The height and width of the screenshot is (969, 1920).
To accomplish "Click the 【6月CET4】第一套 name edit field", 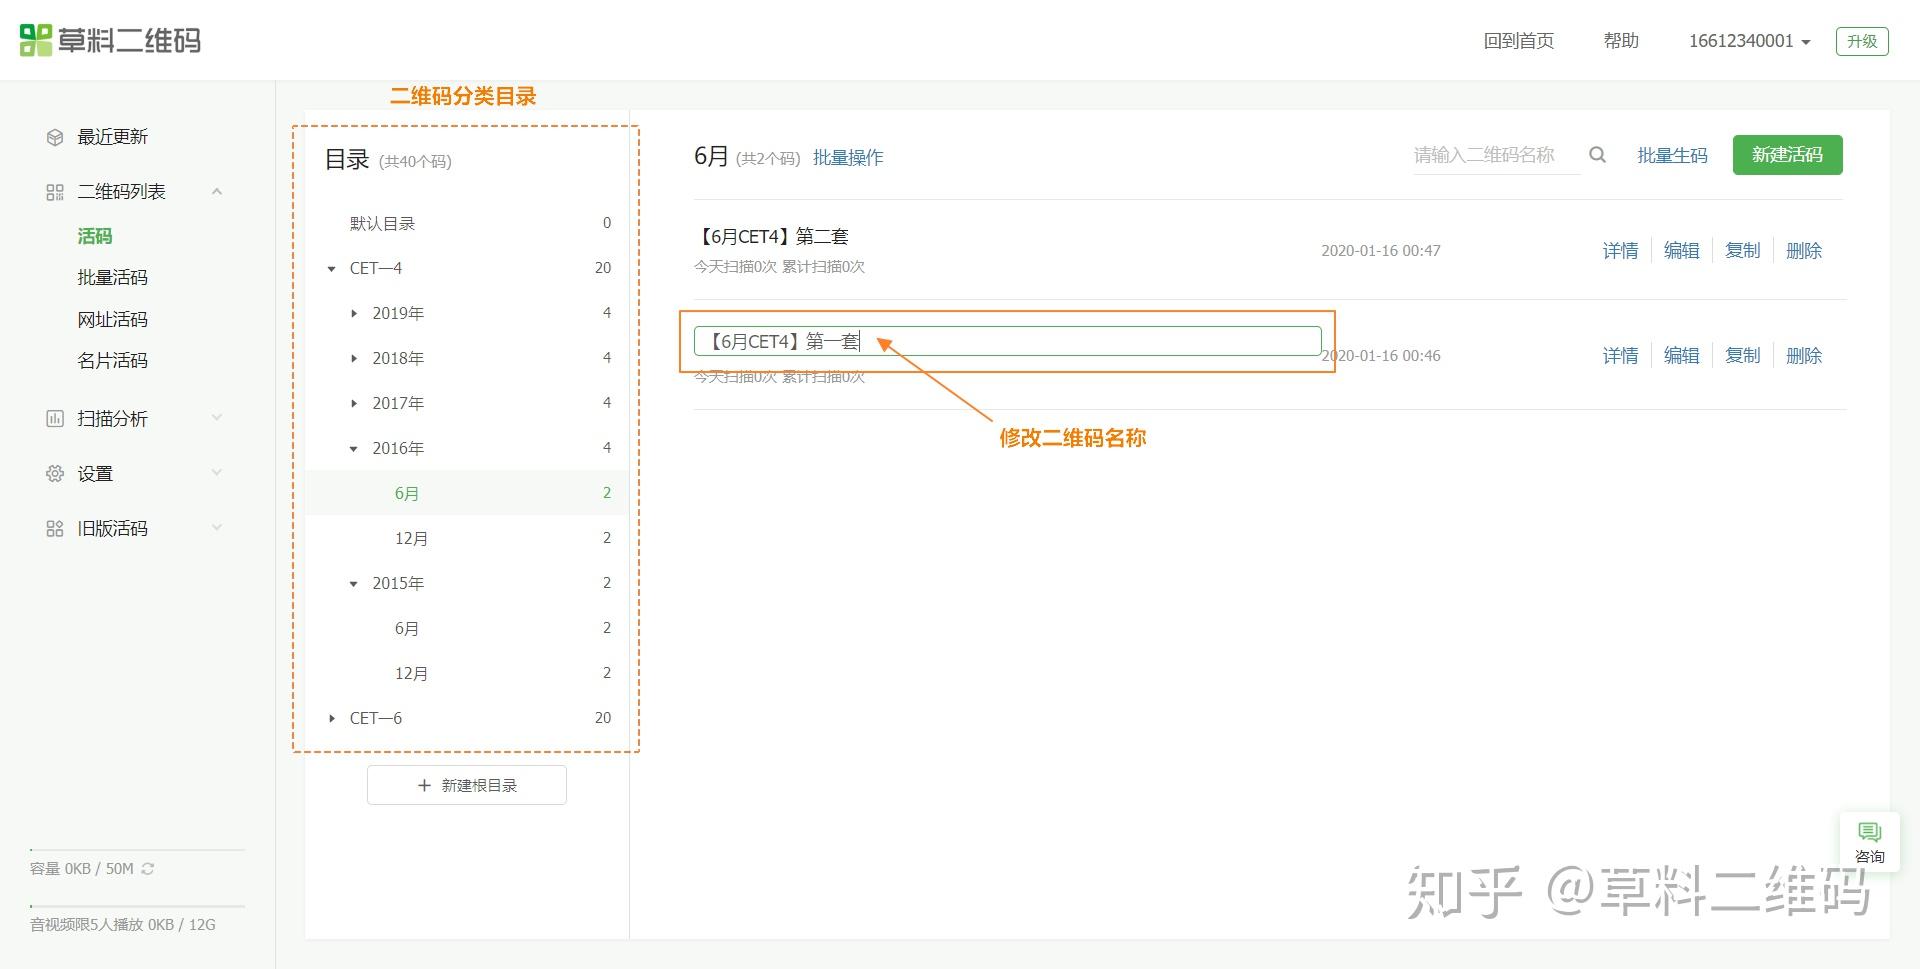I will pos(1008,341).
